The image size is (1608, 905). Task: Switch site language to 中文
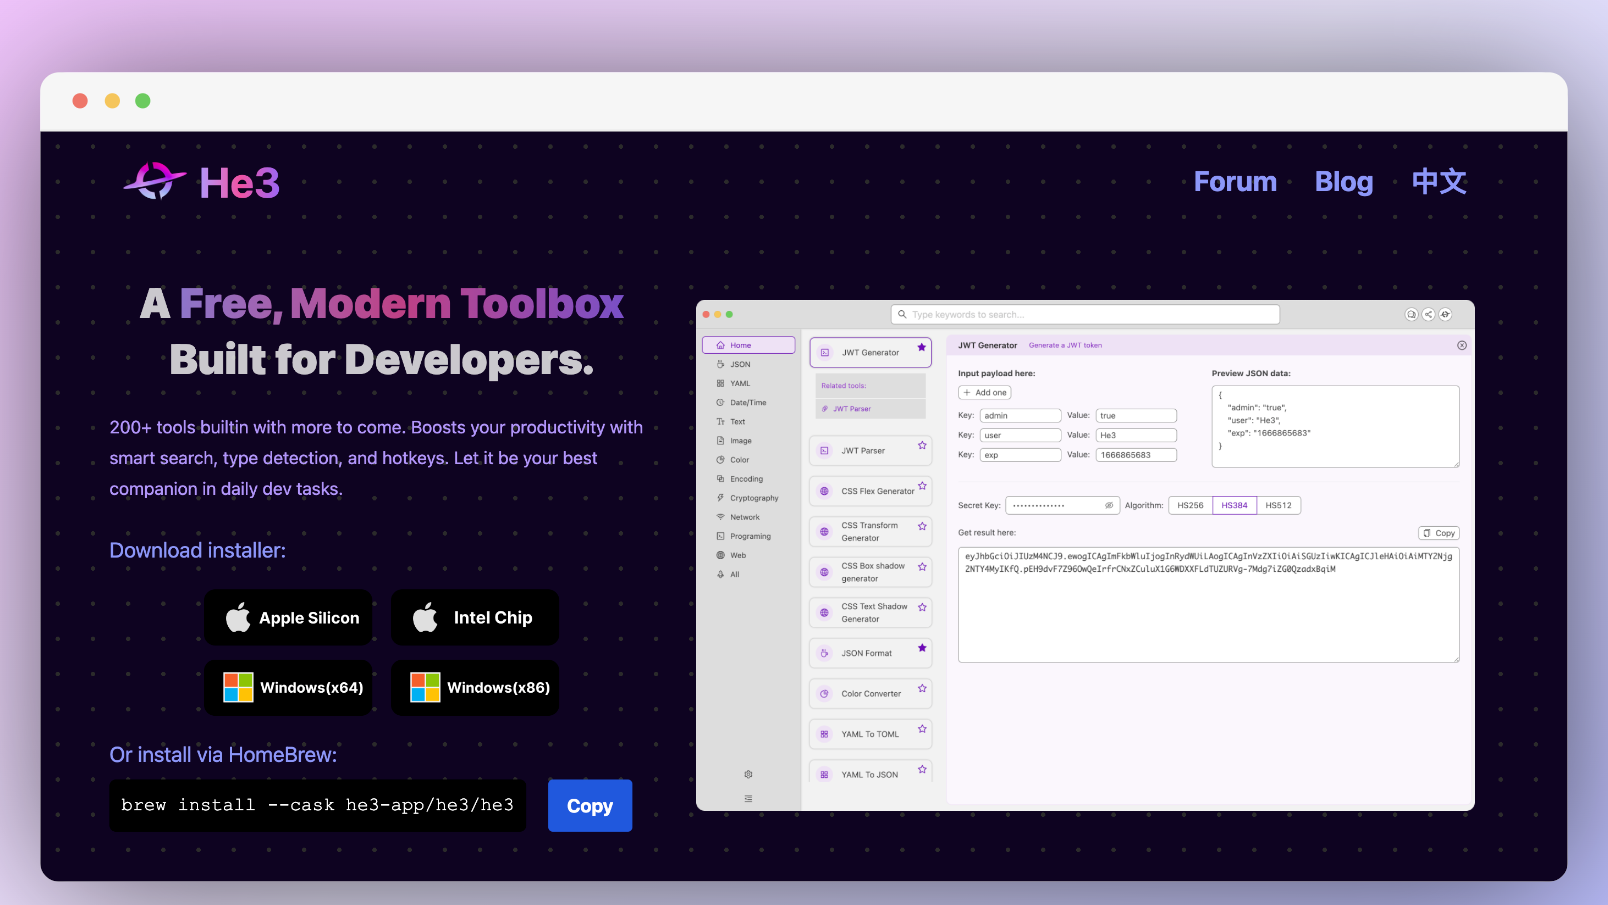coord(1439,181)
